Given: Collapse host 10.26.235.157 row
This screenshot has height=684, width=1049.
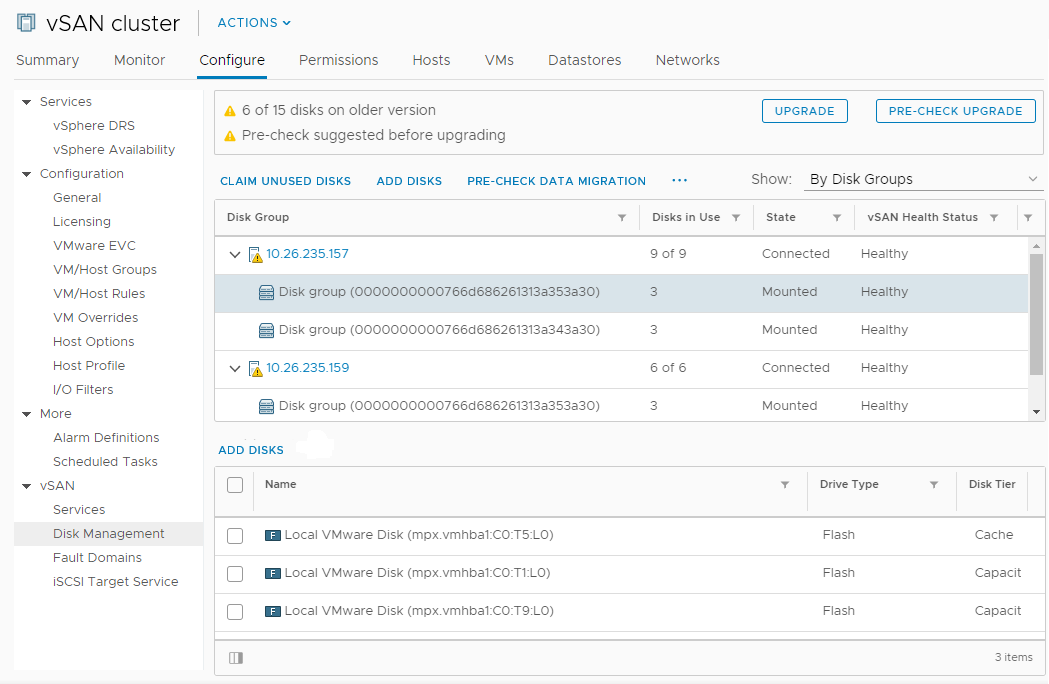Looking at the screenshot, I should [x=235, y=254].
